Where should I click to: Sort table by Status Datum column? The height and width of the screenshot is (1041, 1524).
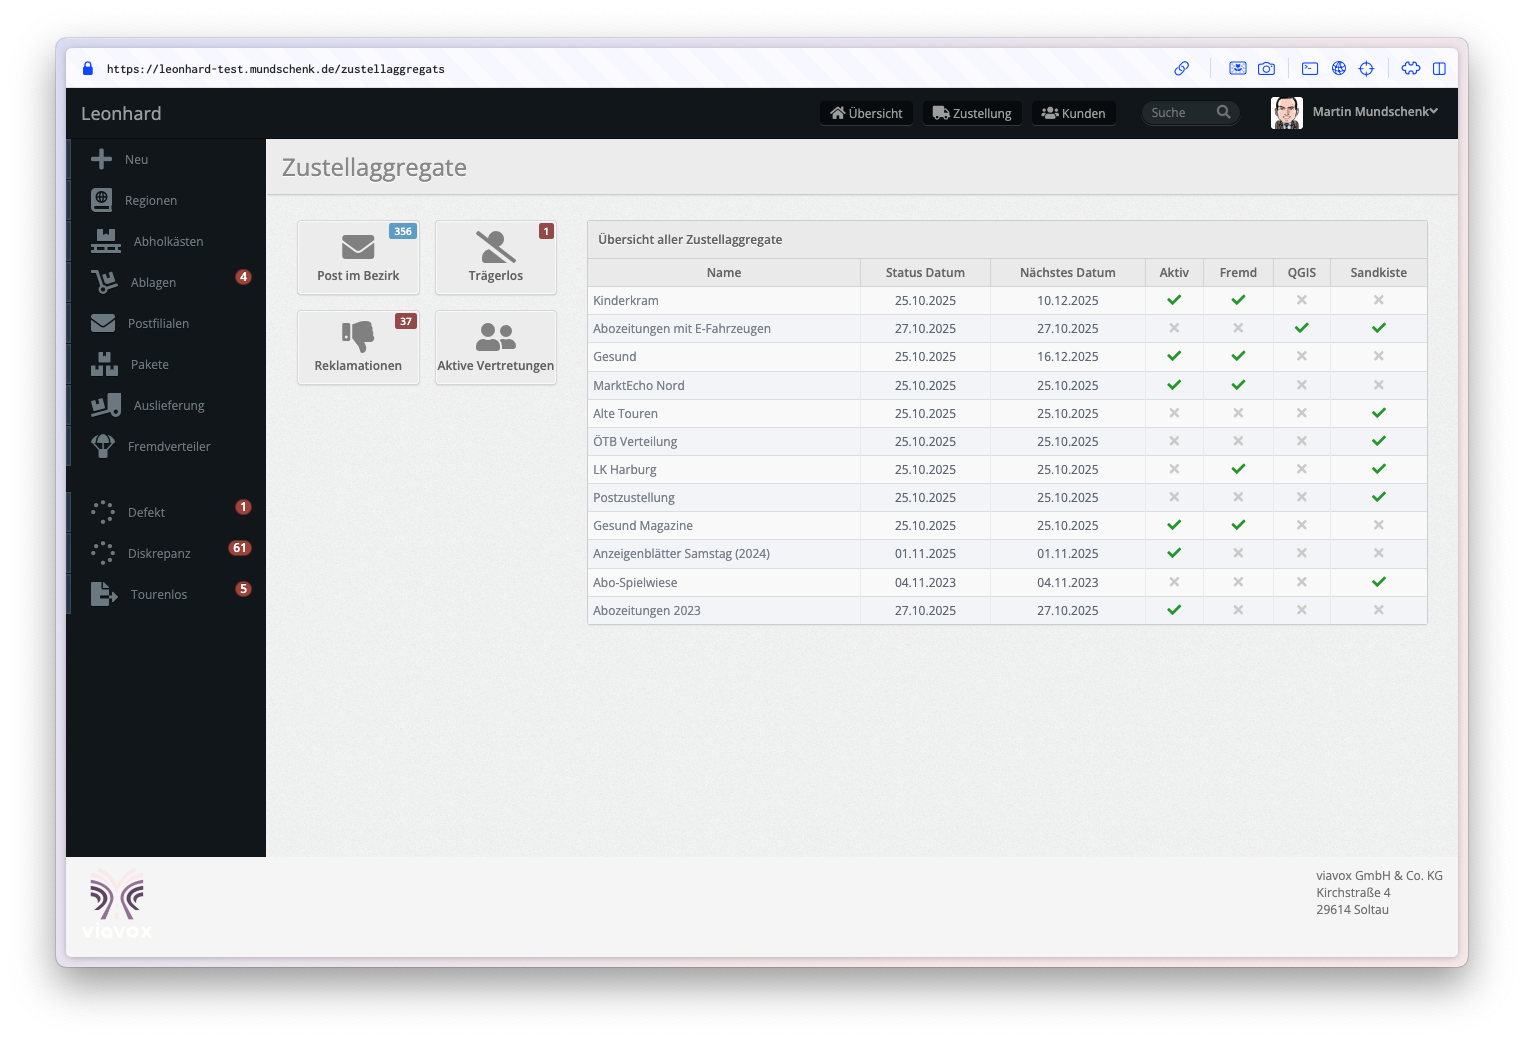click(x=925, y=273)
